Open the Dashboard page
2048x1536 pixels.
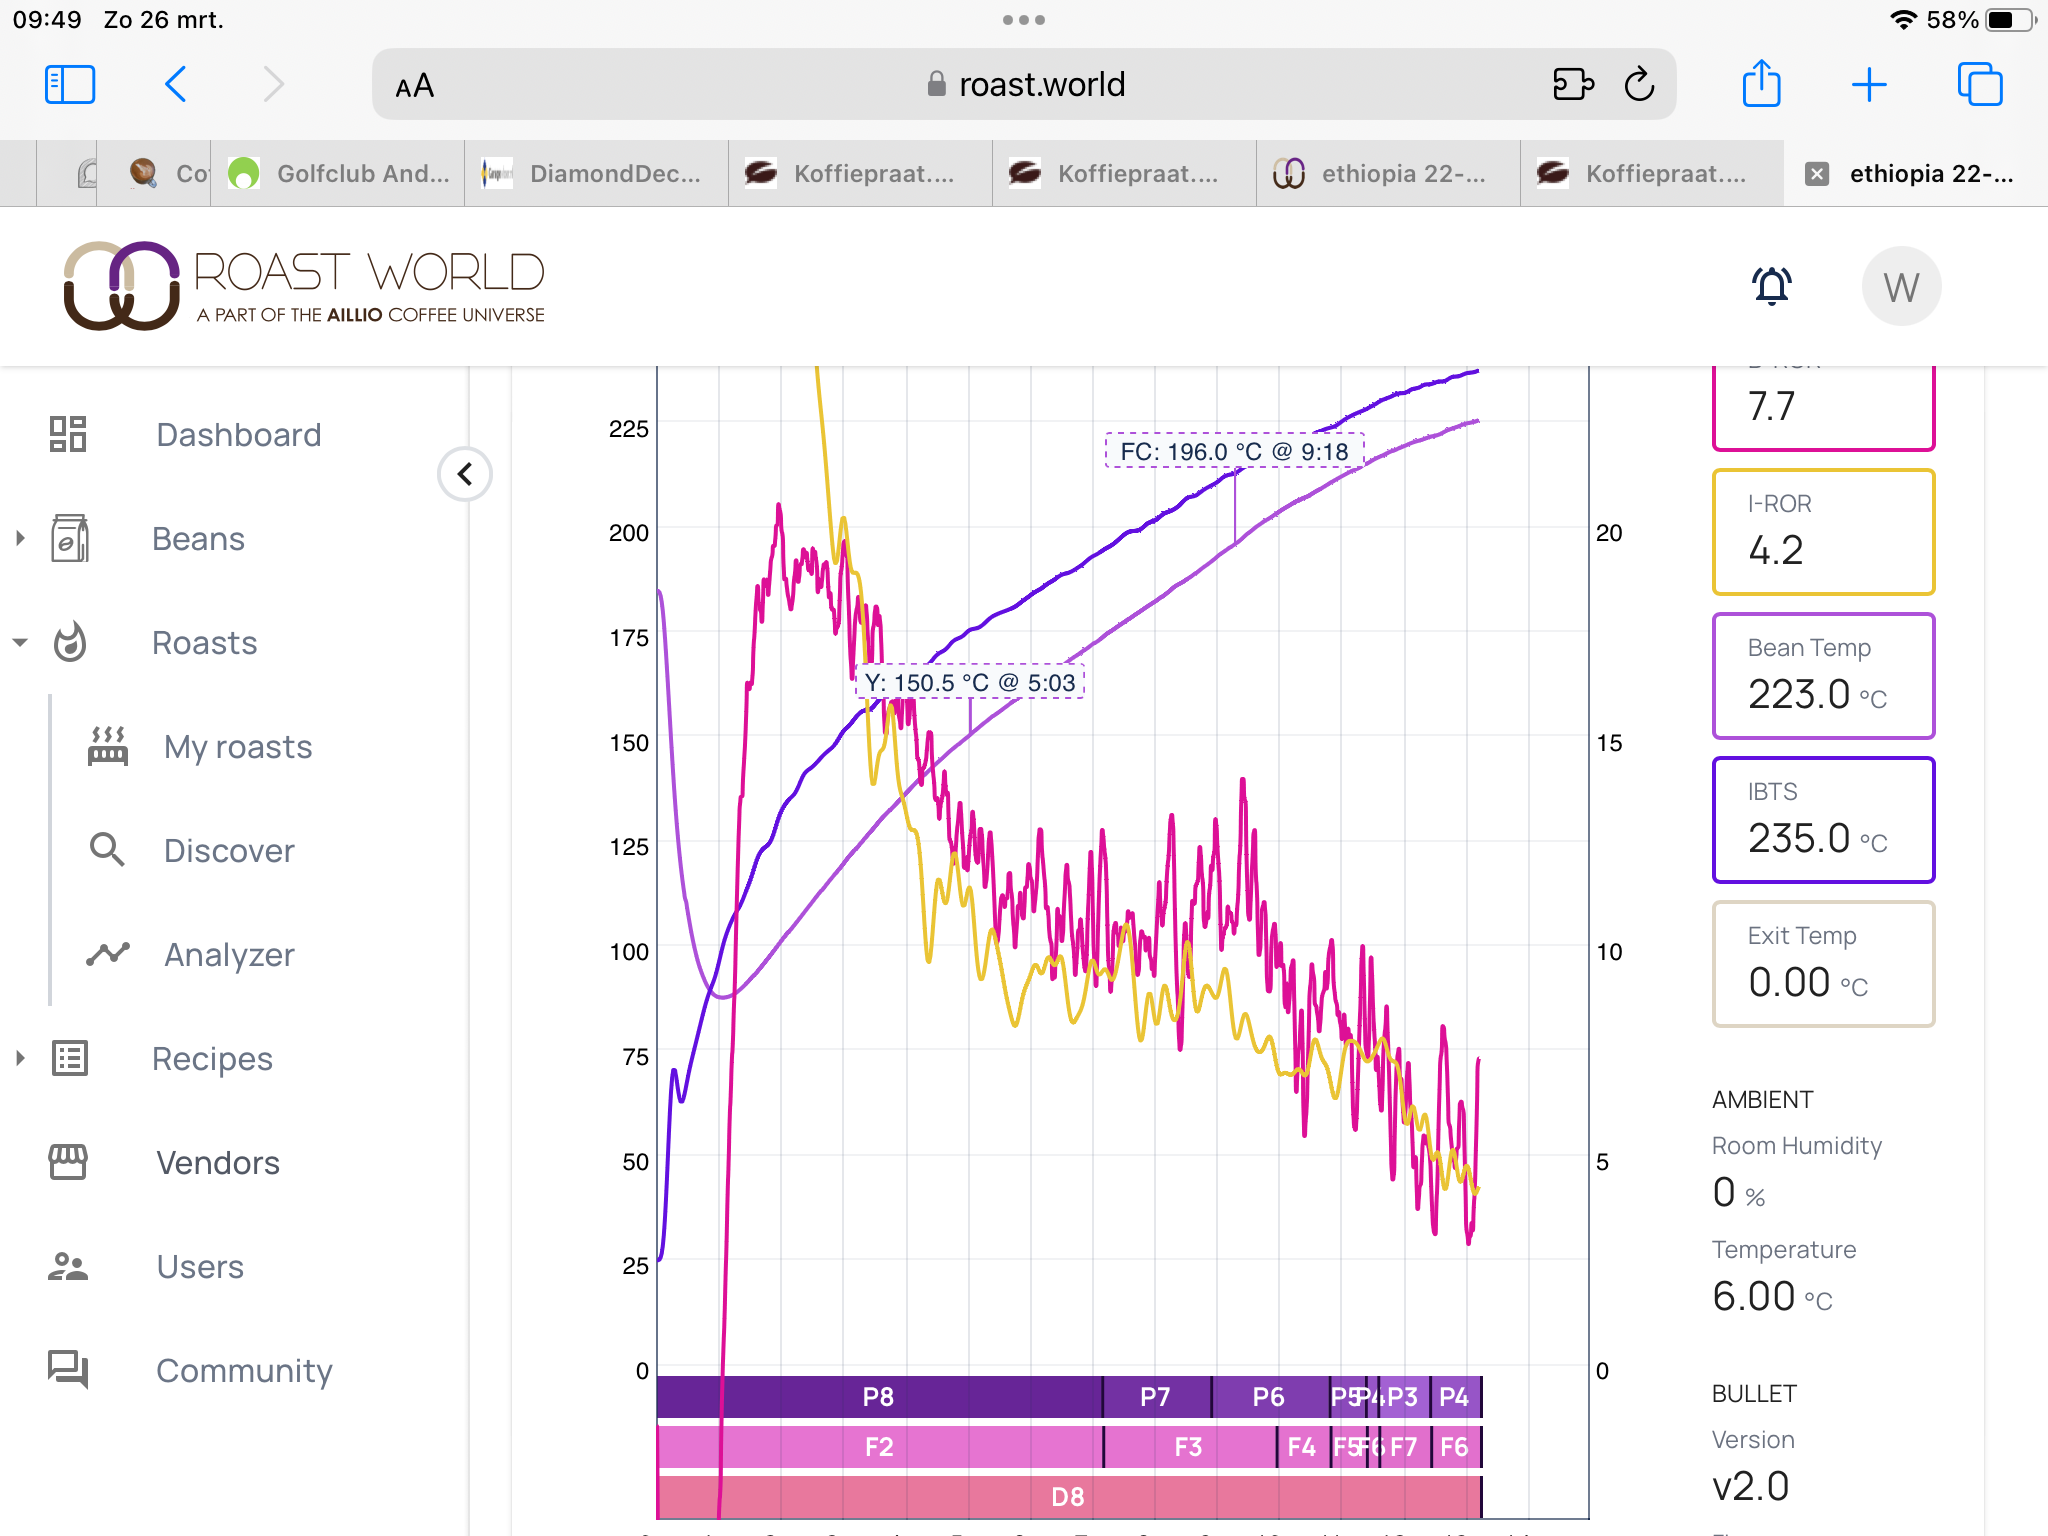pyautogui.click(x=238, y=435)
